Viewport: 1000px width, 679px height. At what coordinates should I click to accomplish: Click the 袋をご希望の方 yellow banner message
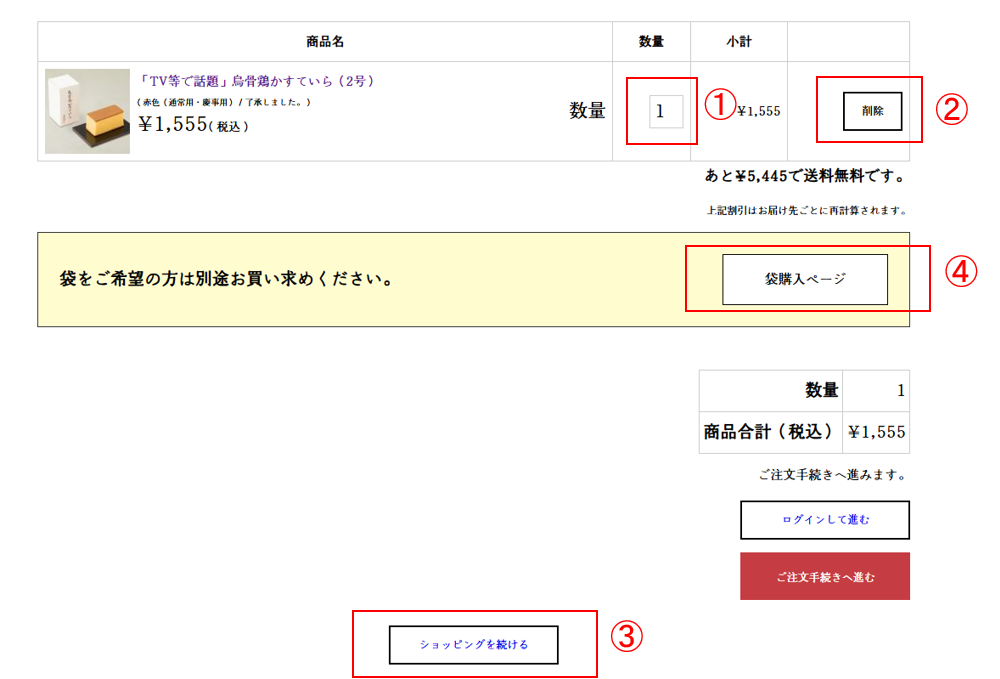[225, 279]
